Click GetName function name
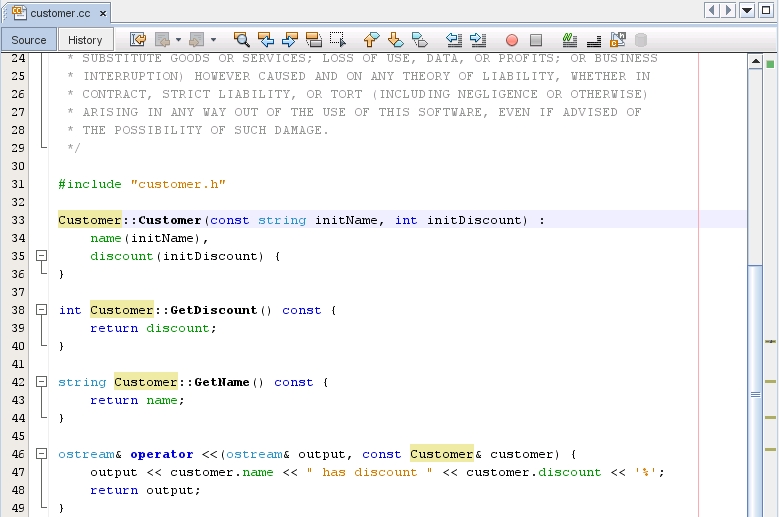This screenshot has height=517, width=779. pyautogui.click(x=222, y=382)
